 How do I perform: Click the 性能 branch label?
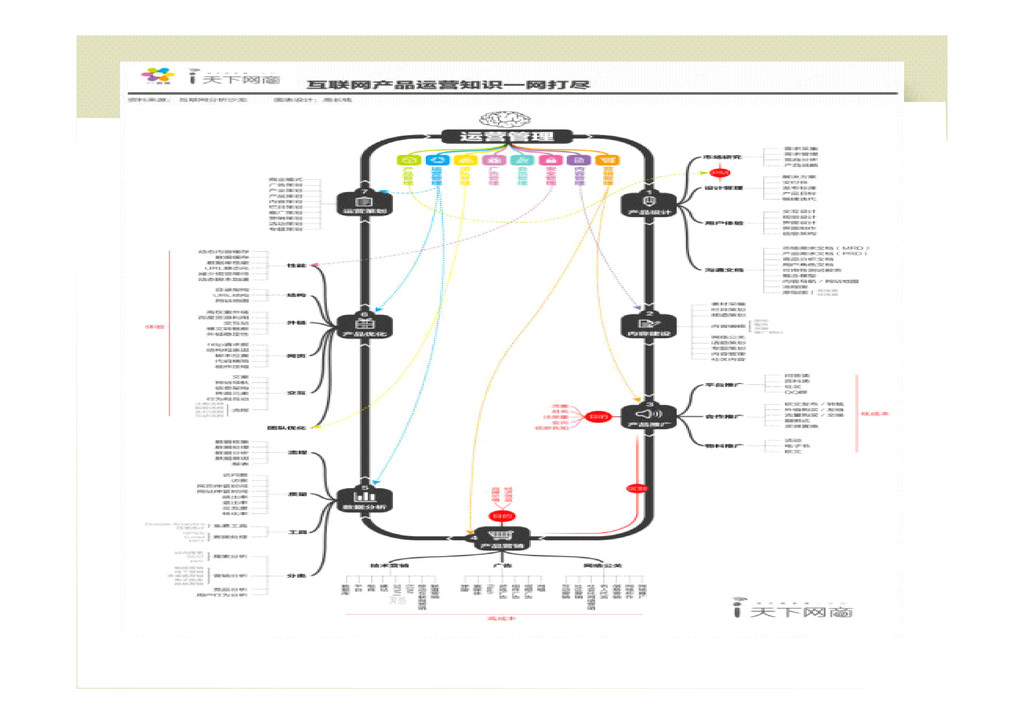click(296, 265)
